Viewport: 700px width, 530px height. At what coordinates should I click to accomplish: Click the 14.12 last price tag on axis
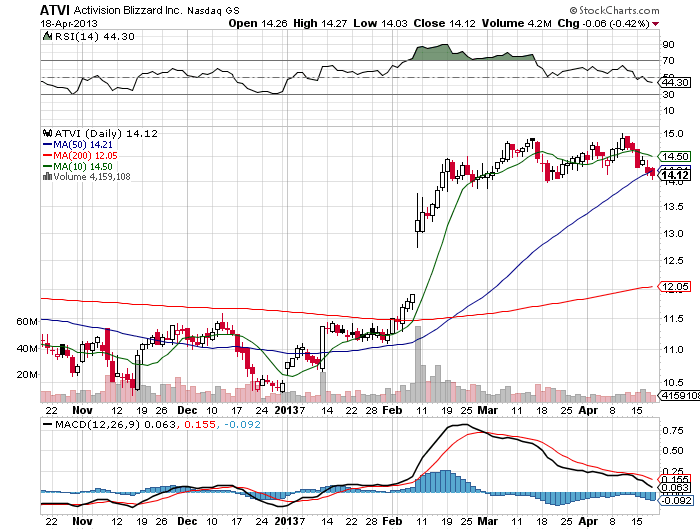tap(675, 175)
